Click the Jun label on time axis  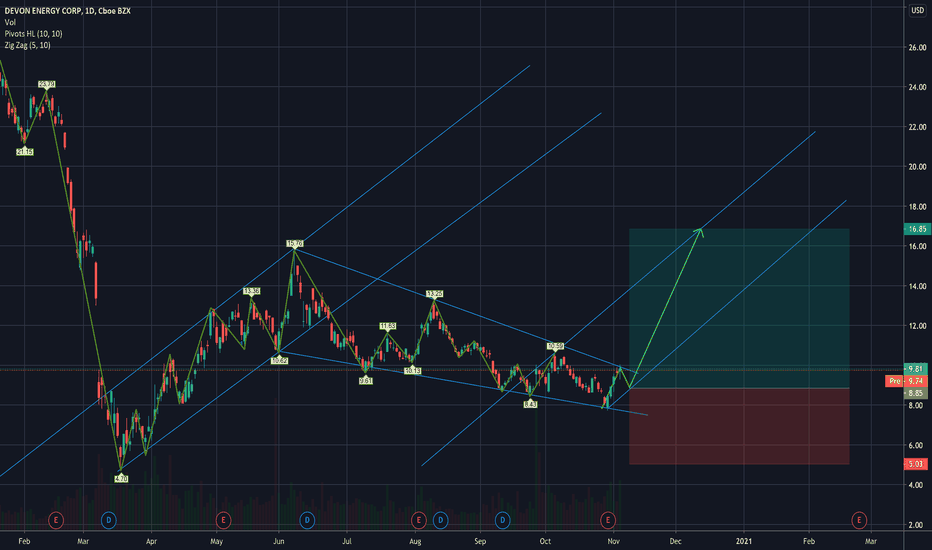click(279, 541)
